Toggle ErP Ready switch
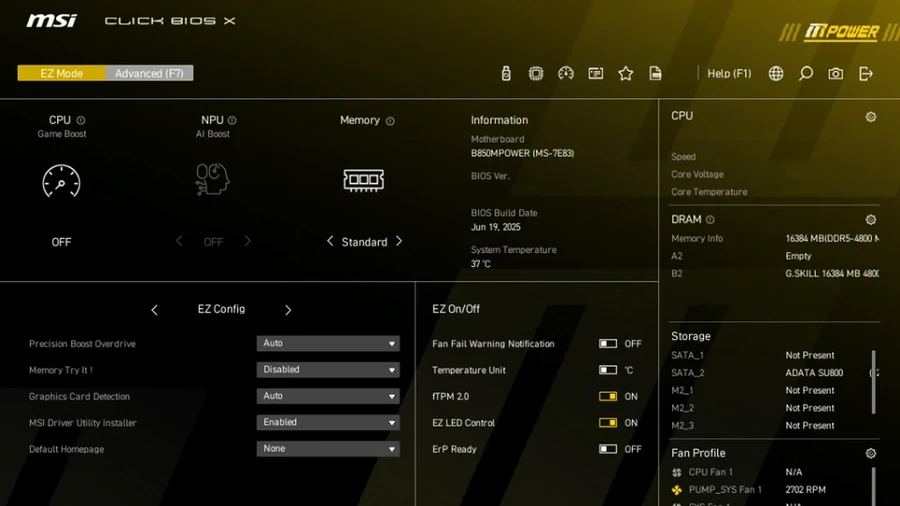900x506 pixels. 608,449
